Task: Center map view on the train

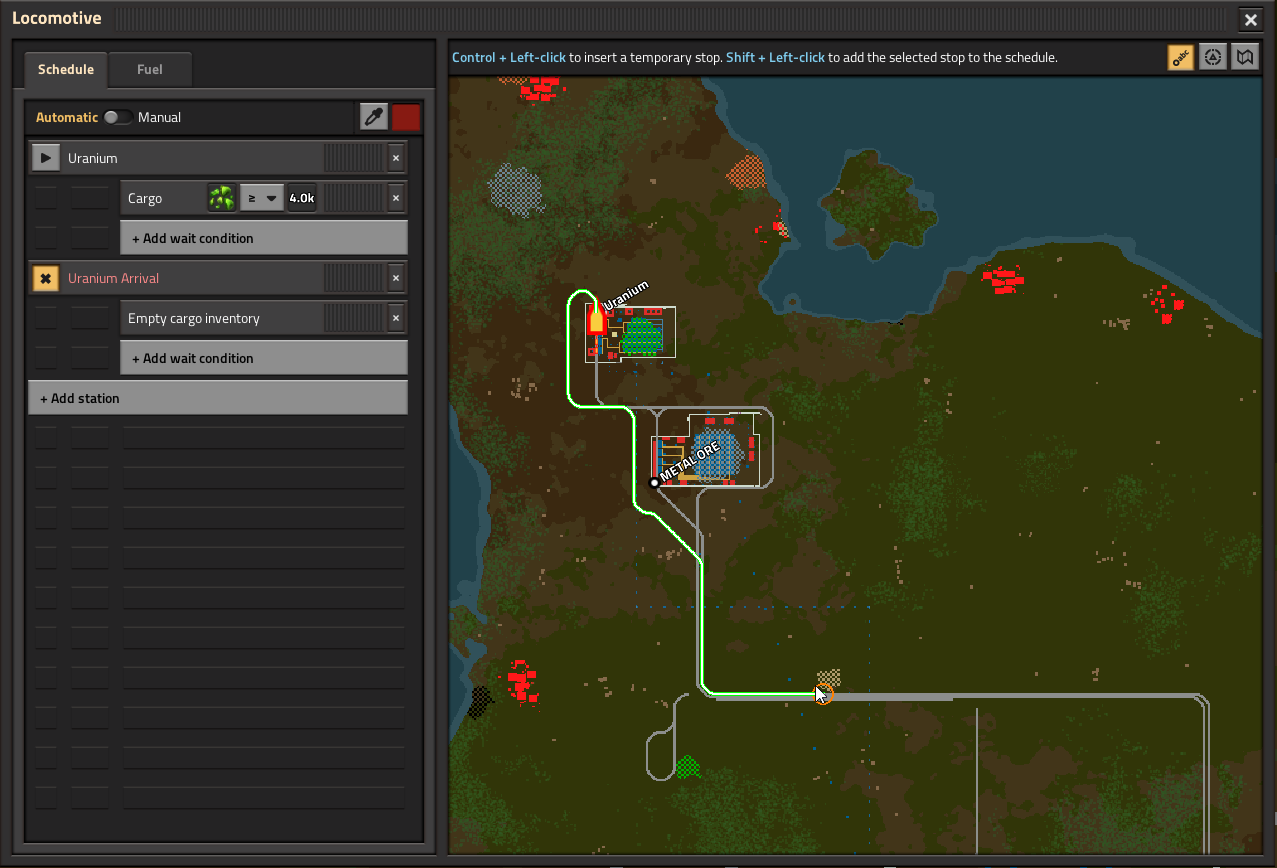Action: pyautogui.click(x=1213, y=57)
